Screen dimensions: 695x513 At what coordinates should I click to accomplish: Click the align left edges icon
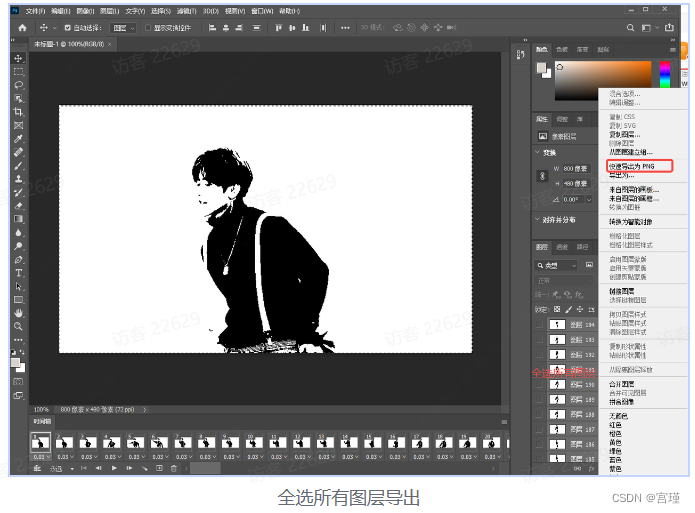click(x=212, y=27)
